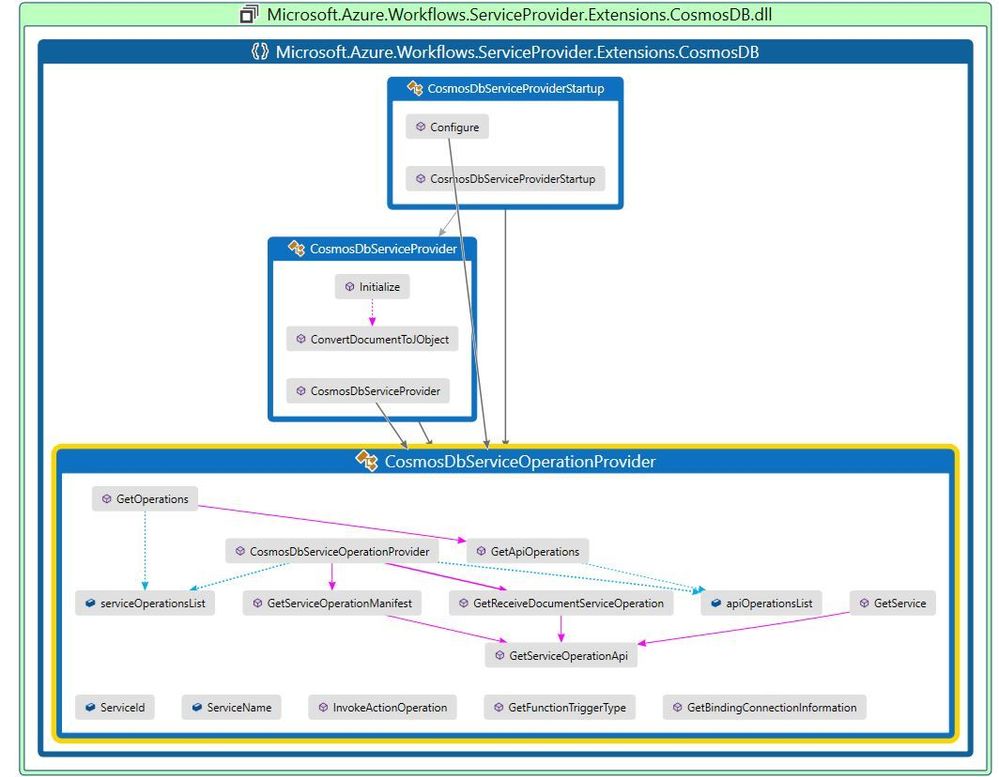This screenshot has width=999, height=777.
Task: Select the GetApiOperations node
Action: click(528, 551)
